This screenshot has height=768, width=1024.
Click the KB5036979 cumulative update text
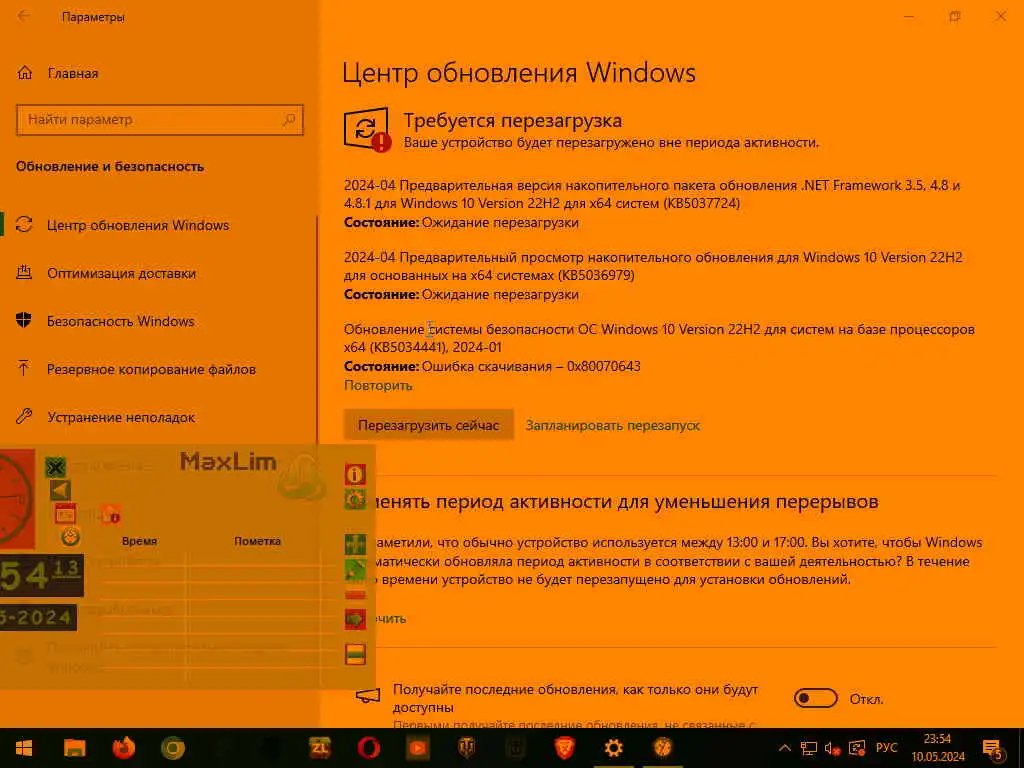click(x=653, y=266)
